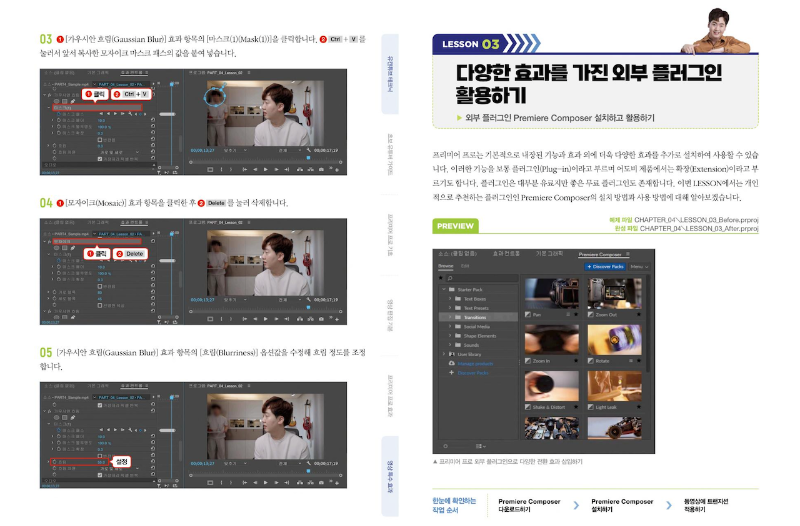Click the export frame camera in step 03 monitor
The width and height of the screenshot is (800, 526).
[321, 169]
